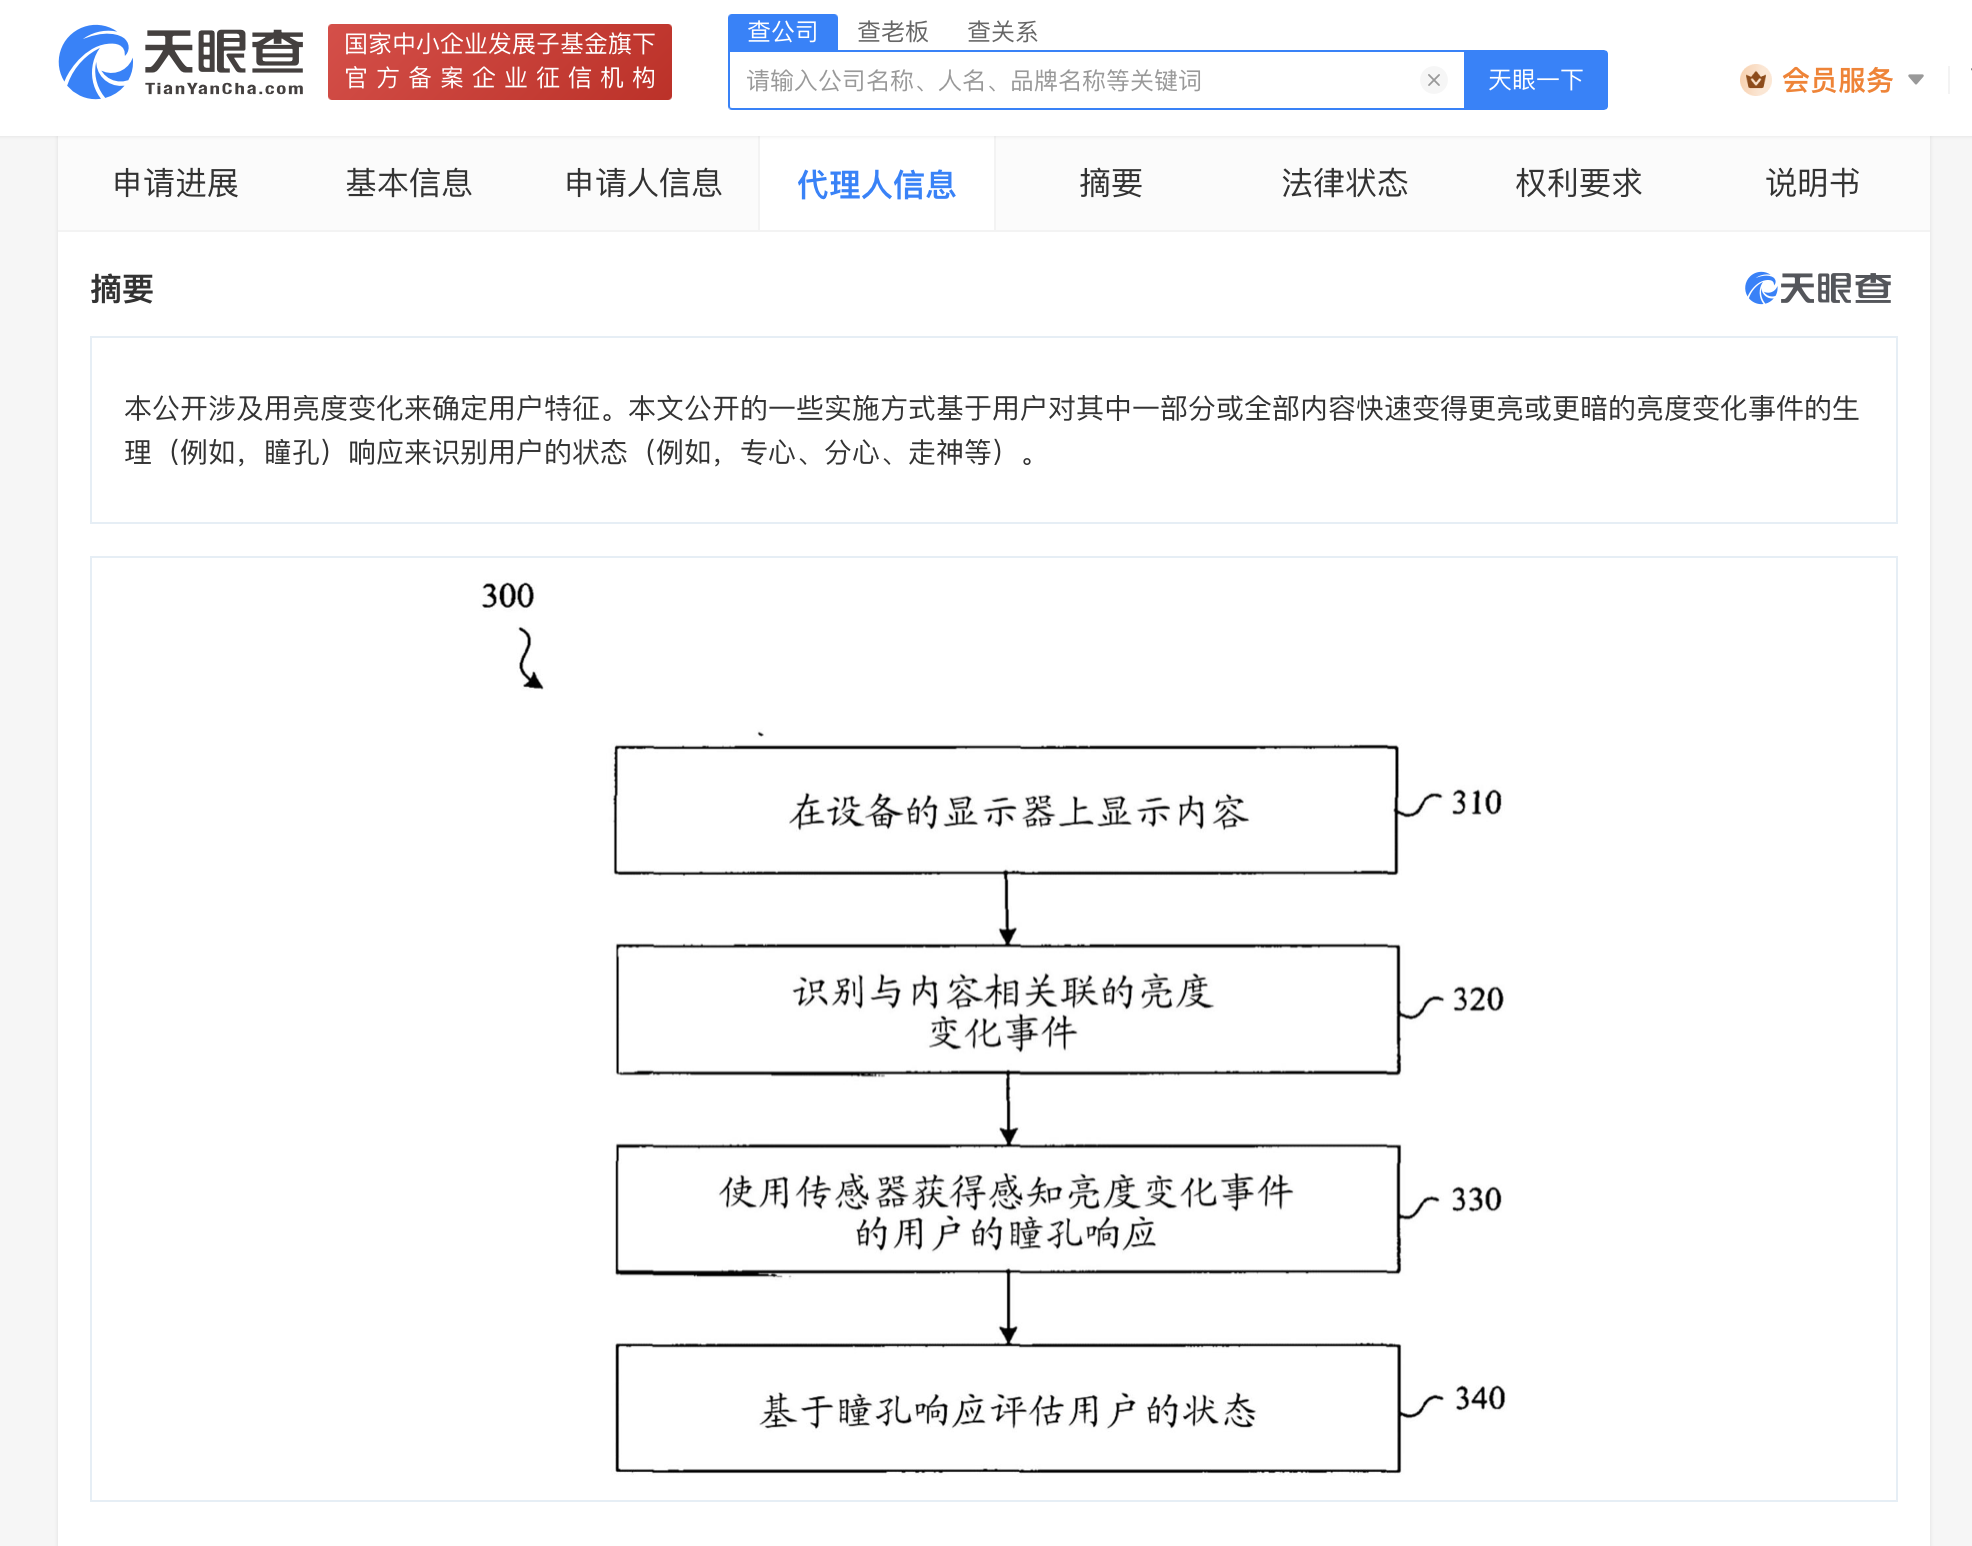Image resolution: width=1972 pixels, height=1546 pixels.
Task: Click the red official certification banner
Action: 499,62
